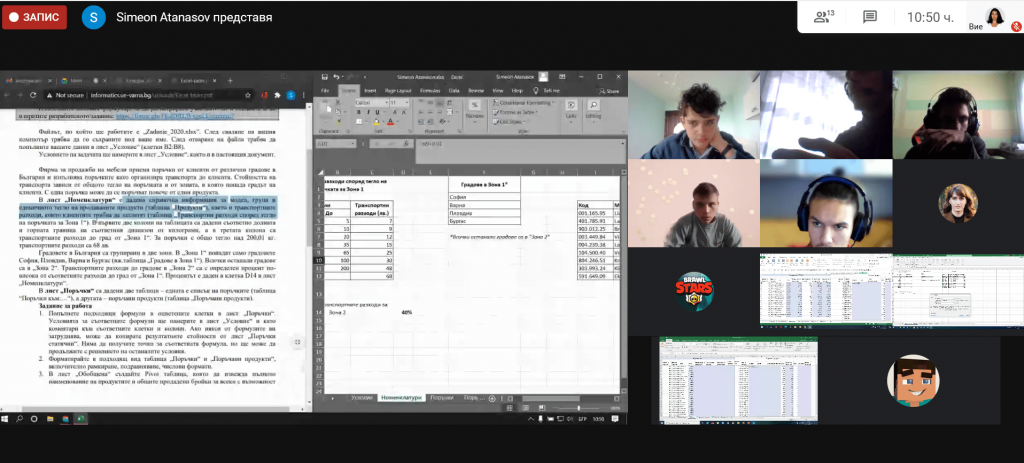Screen dimensions: 1024x463
Task: Open the font size dropdown
Action: 407,103
